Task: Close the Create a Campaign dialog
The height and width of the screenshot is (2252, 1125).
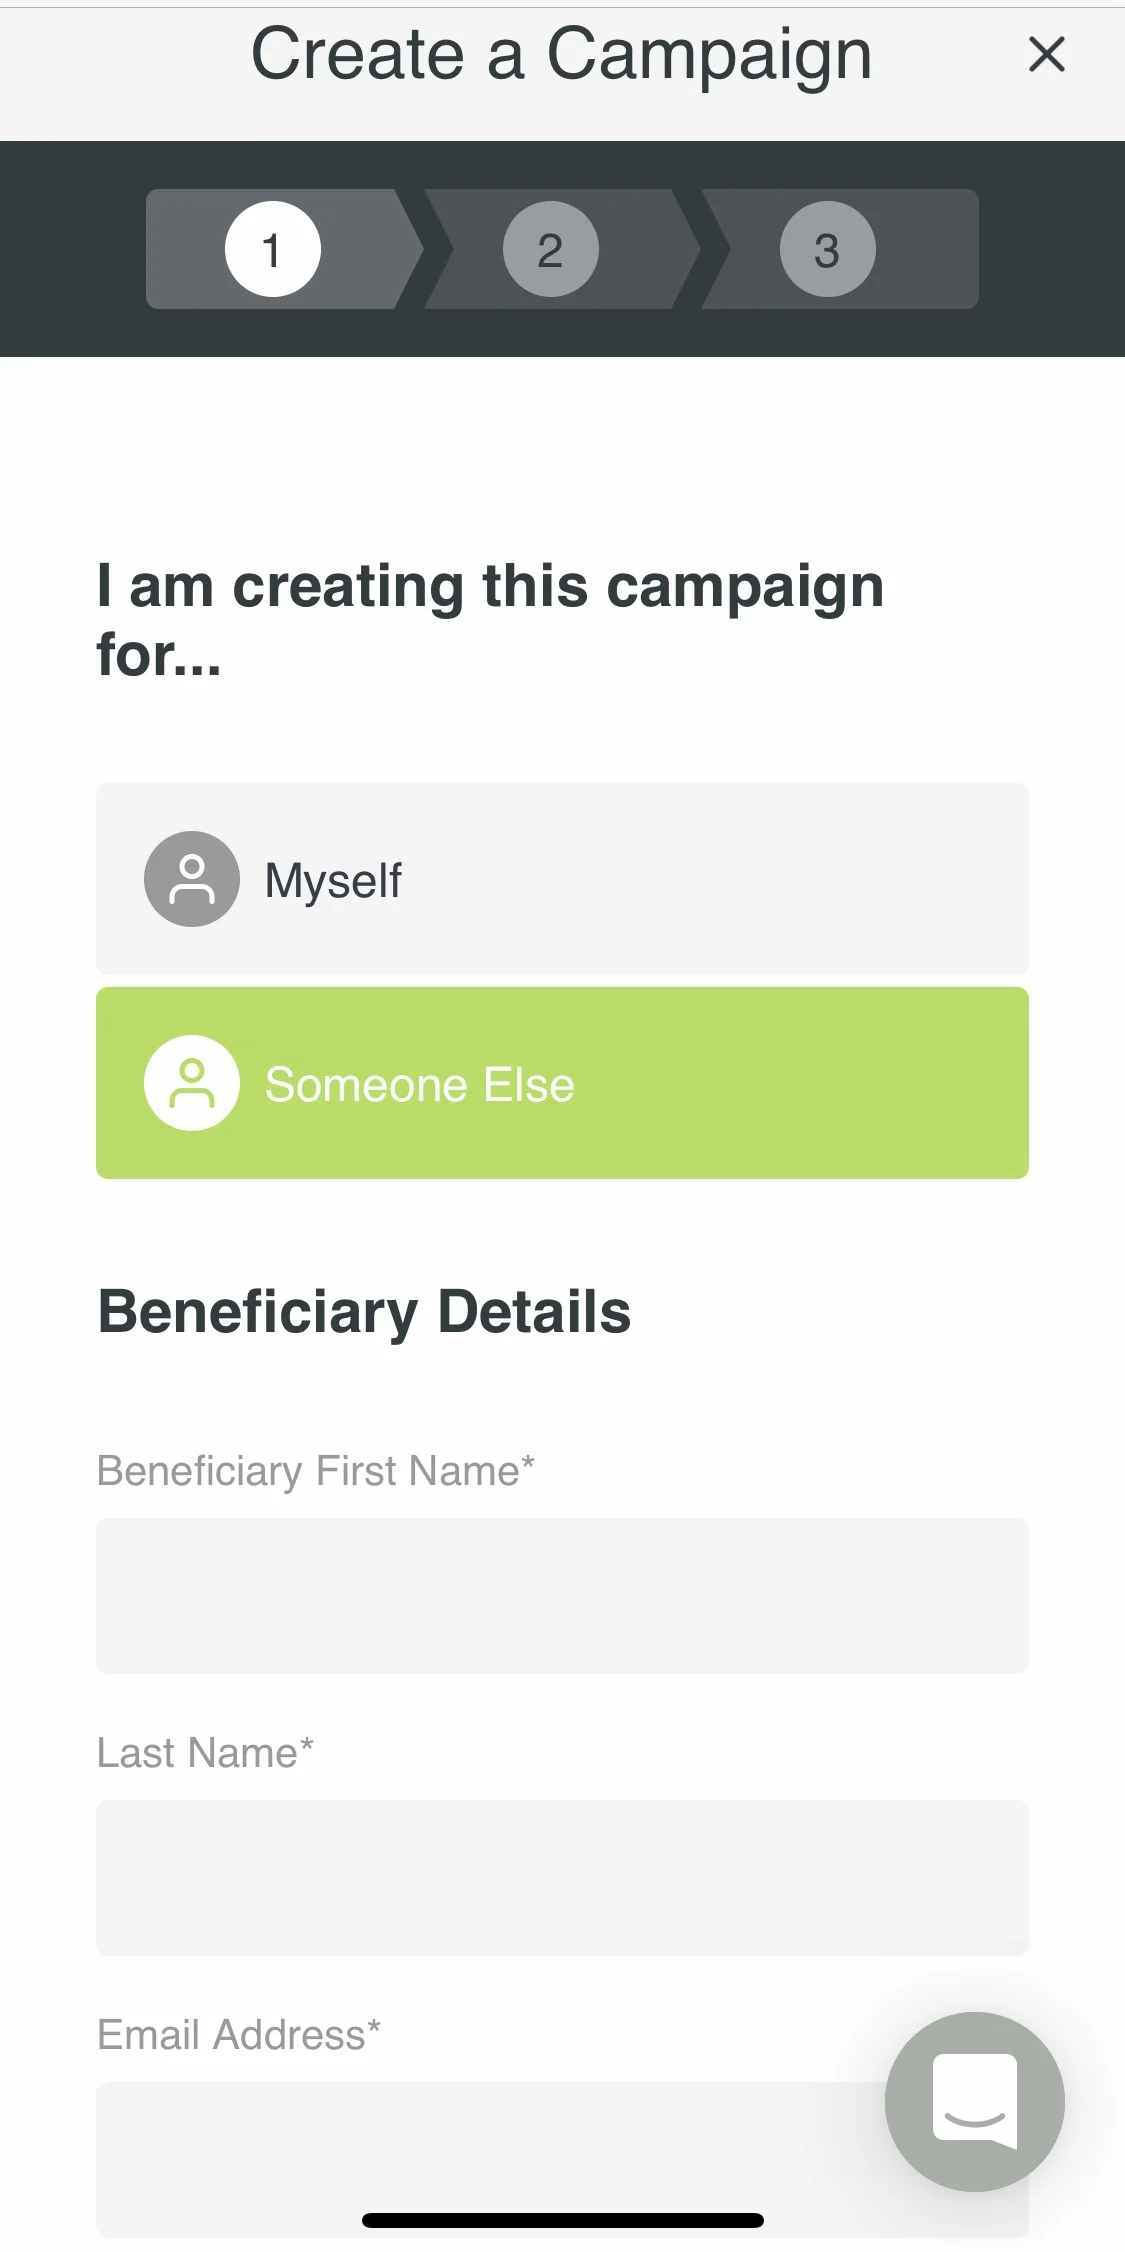Action: [1046, 54]
